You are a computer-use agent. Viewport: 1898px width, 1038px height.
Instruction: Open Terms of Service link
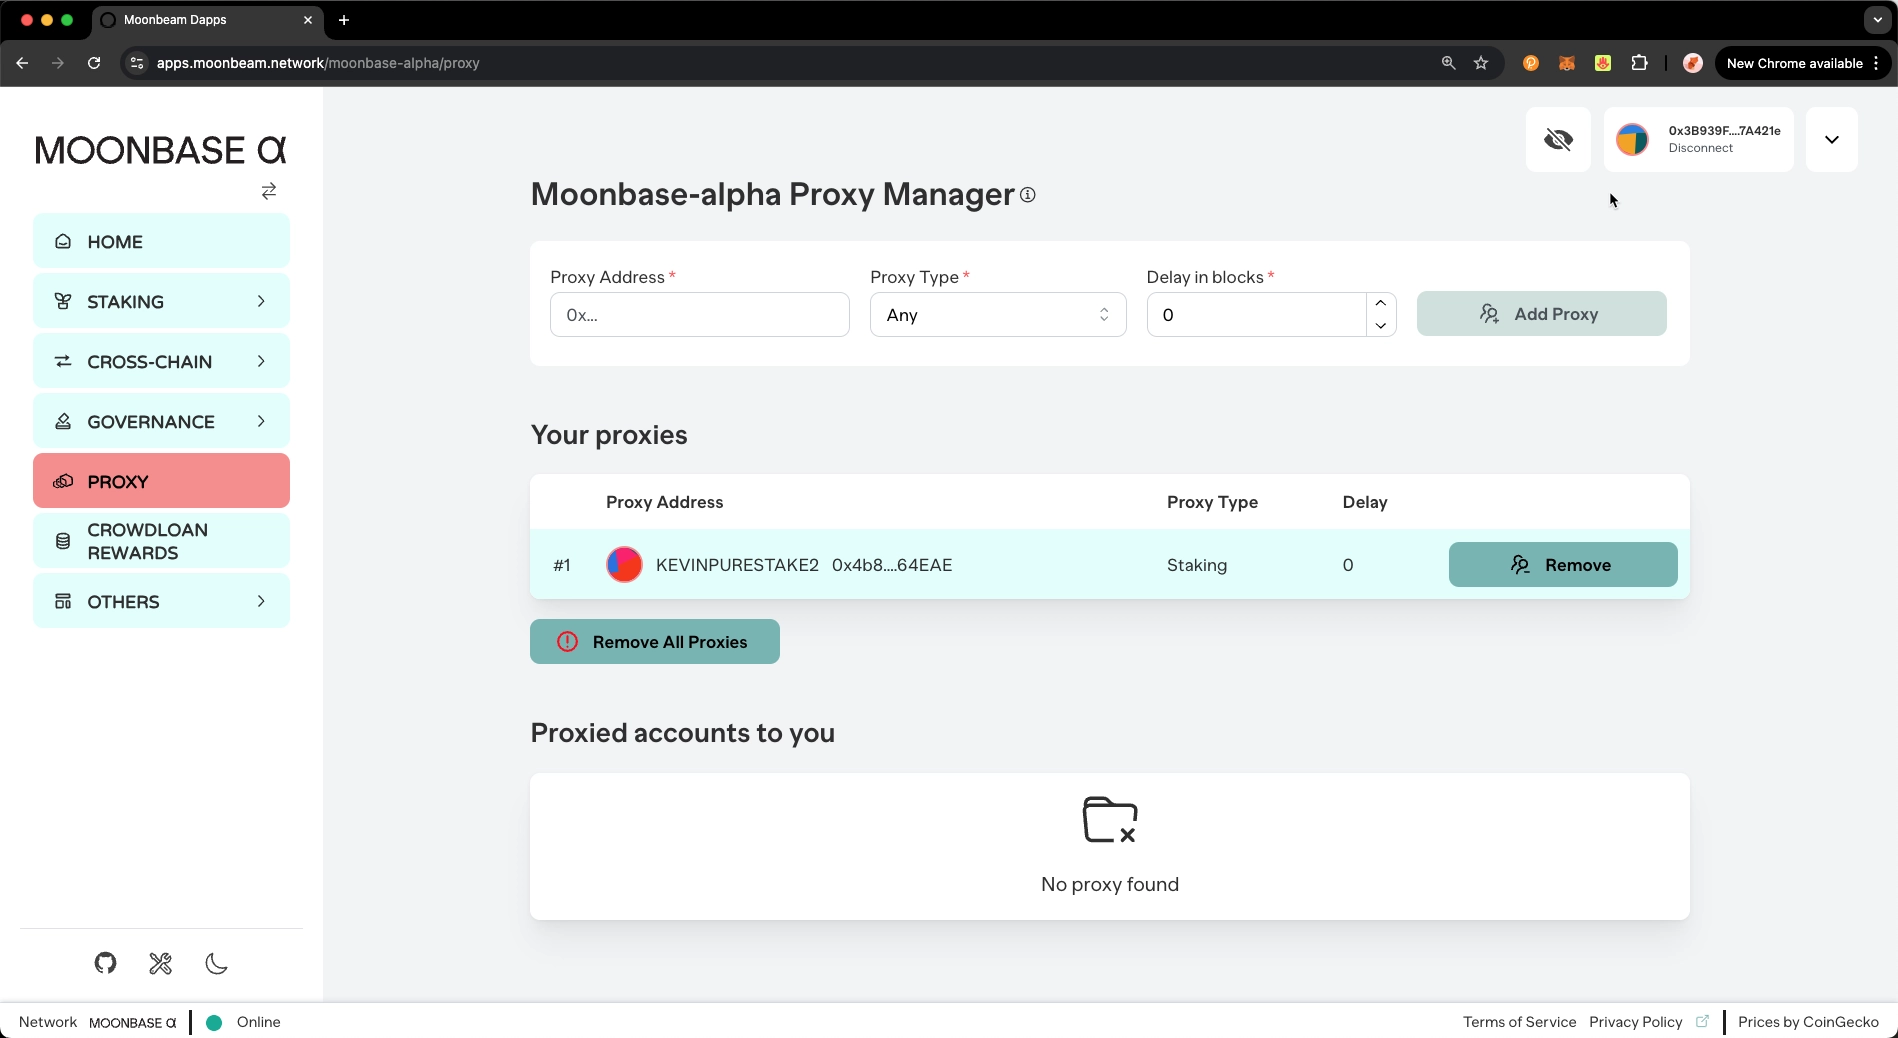point(1519,1022)
